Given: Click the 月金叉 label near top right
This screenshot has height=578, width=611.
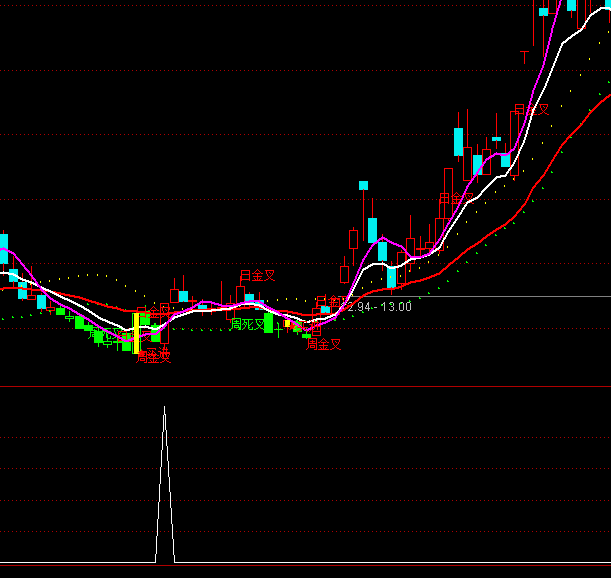Looking at the screenshot, I should click(532, 109).
